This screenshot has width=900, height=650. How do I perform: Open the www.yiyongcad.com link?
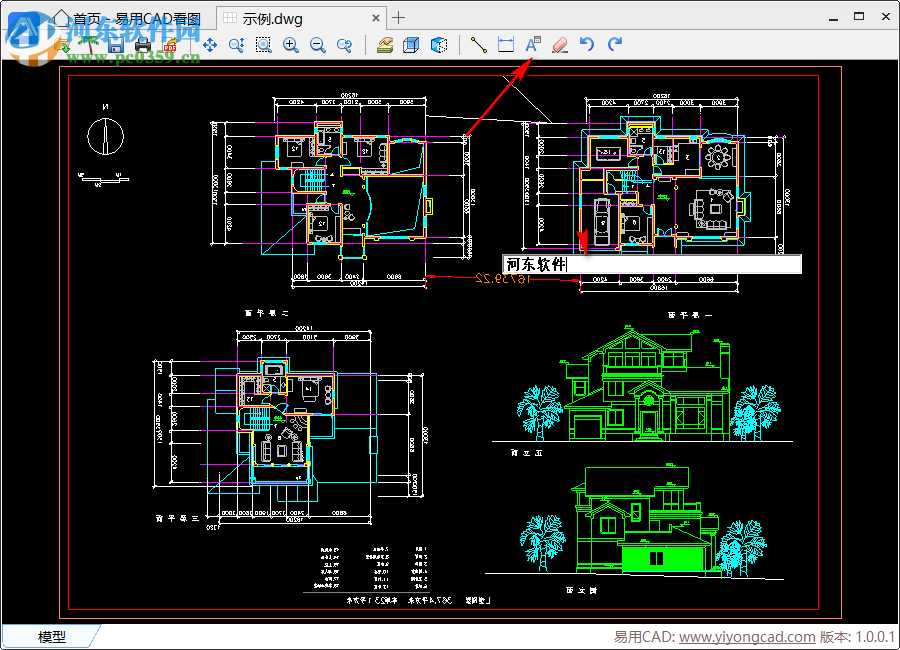click(747, 637)
